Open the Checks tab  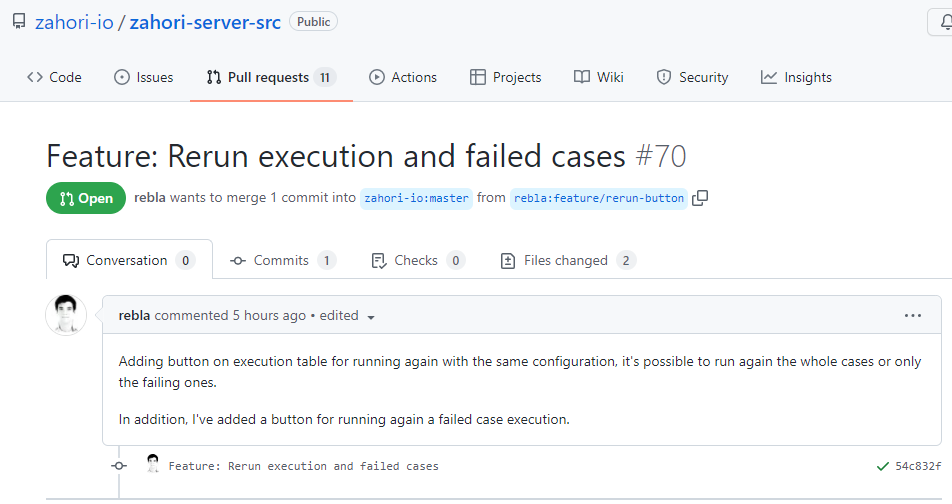418,261
